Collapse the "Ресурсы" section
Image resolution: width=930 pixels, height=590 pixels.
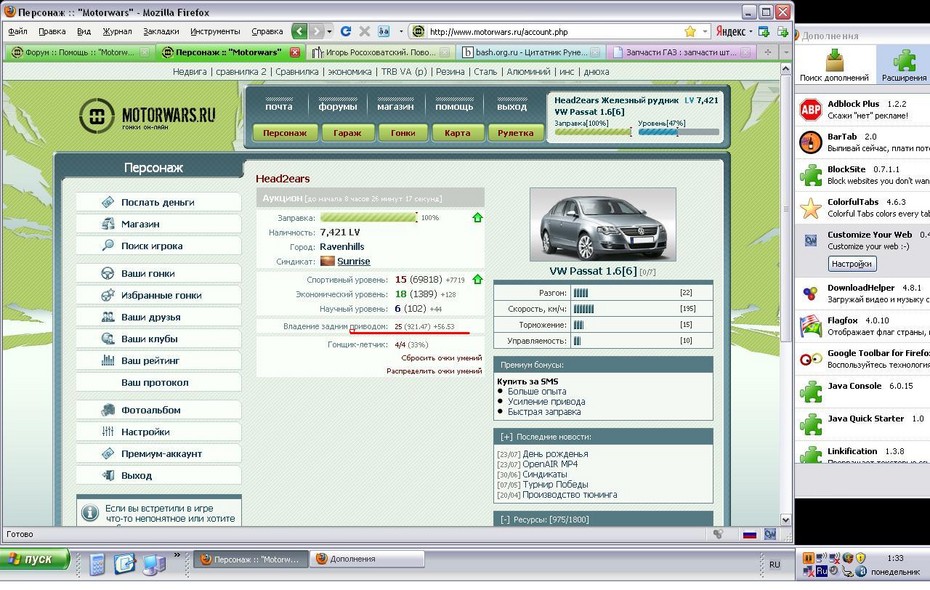tap(506, 519)
